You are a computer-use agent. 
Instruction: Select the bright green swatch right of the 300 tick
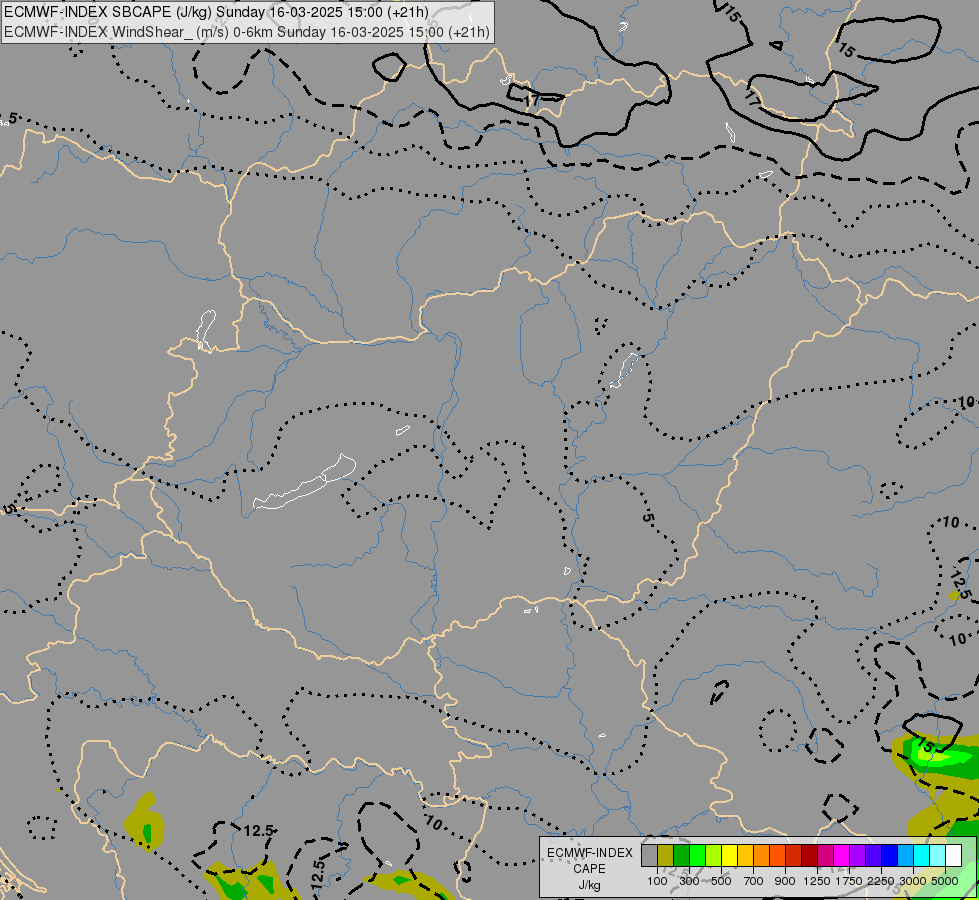click(697, 856)
